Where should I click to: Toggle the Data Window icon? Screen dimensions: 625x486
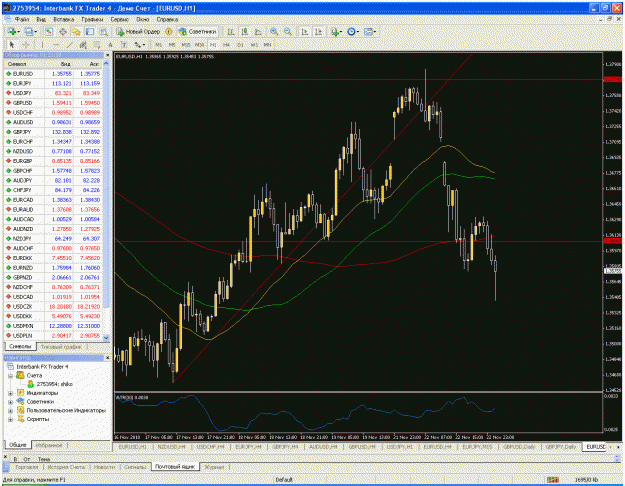tap(63, 32)
